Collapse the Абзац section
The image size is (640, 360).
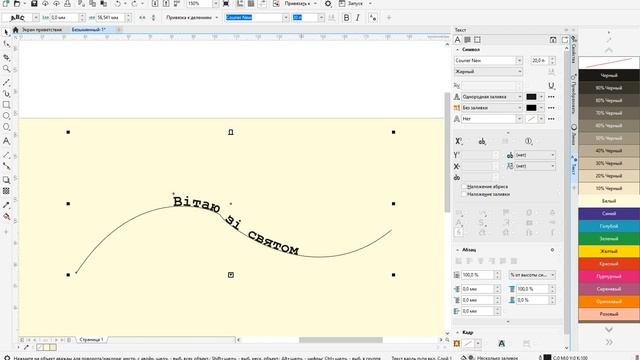tap(457, 250)
